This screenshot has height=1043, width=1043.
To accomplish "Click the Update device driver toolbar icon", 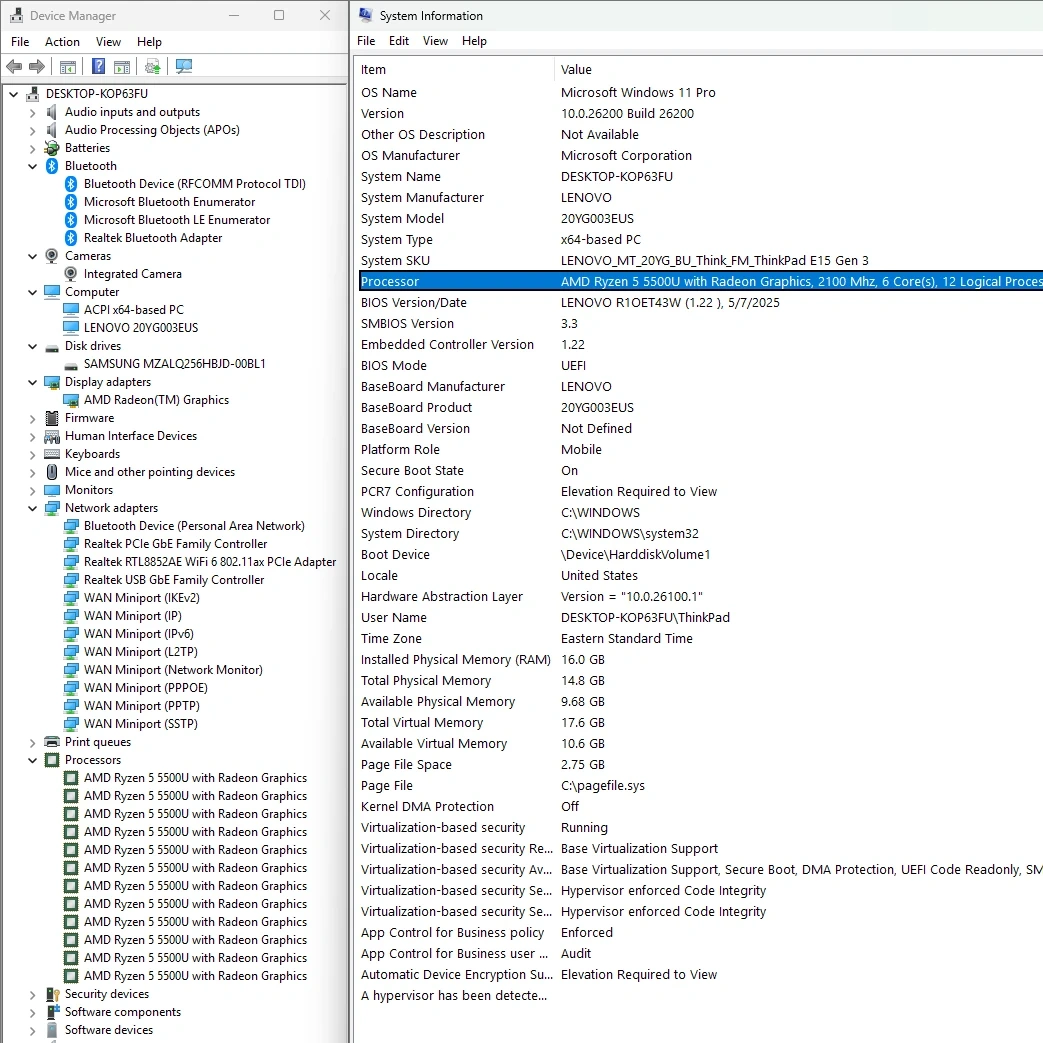I will [x=152, y=67].
